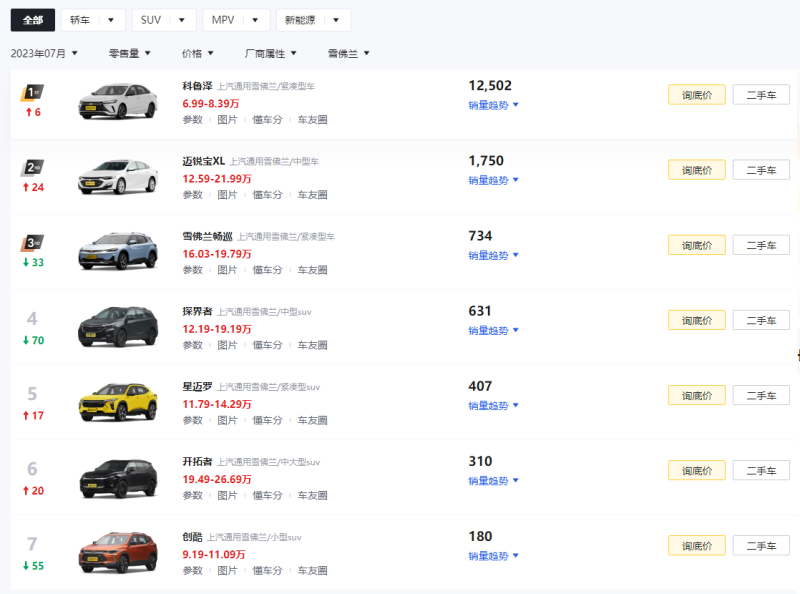The width and height of the screenshot is (800, 594).
Task: Open the 雪佛兰 brand filter dropdown
Action: click(x=348, y=53)
